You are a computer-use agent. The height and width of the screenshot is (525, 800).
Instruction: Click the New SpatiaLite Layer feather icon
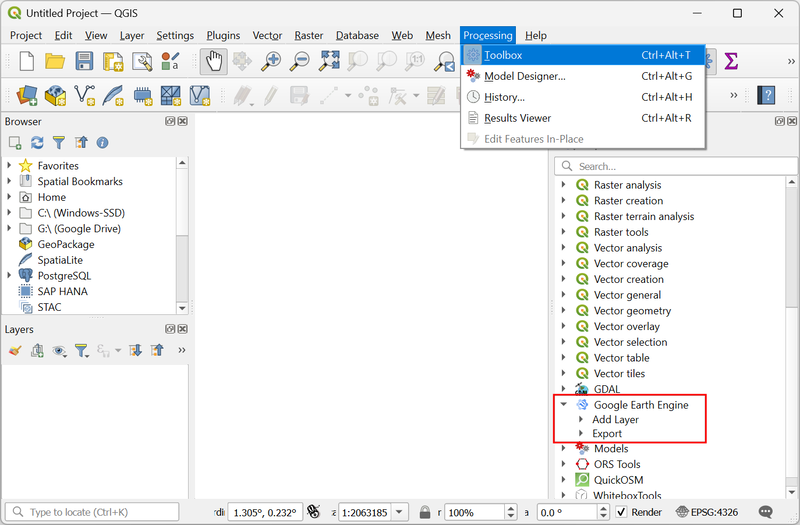point(113,95)
